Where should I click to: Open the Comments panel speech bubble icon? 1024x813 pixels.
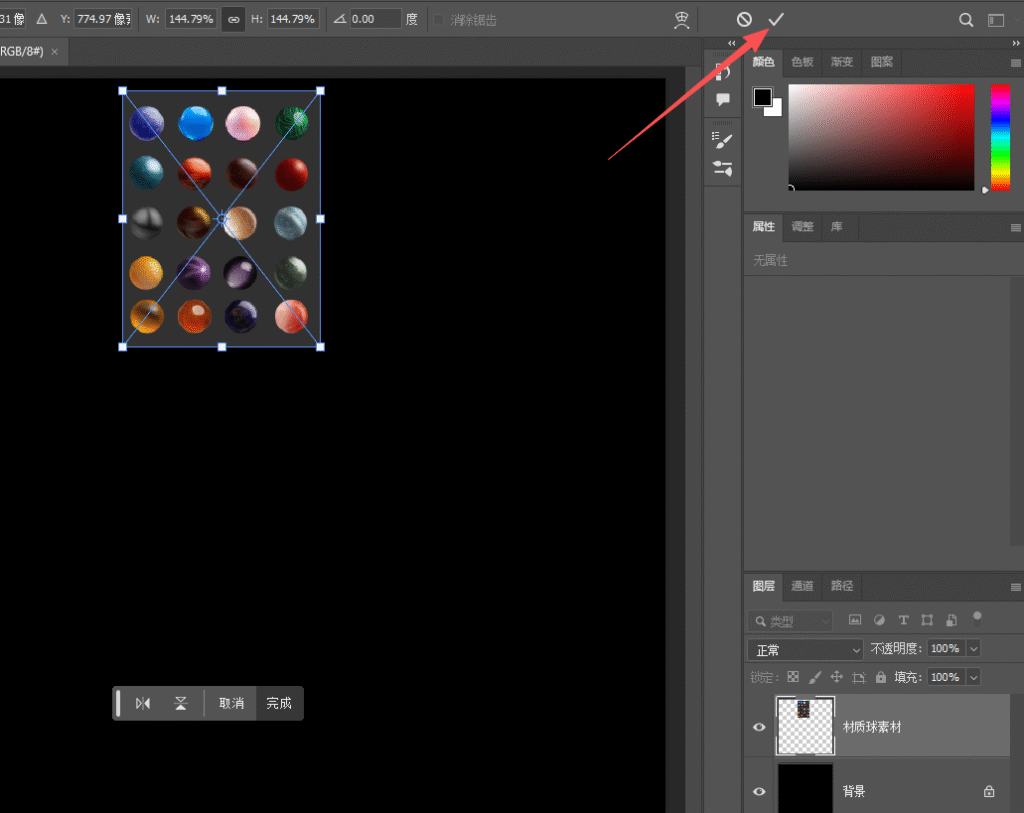[x=722, y=99]
